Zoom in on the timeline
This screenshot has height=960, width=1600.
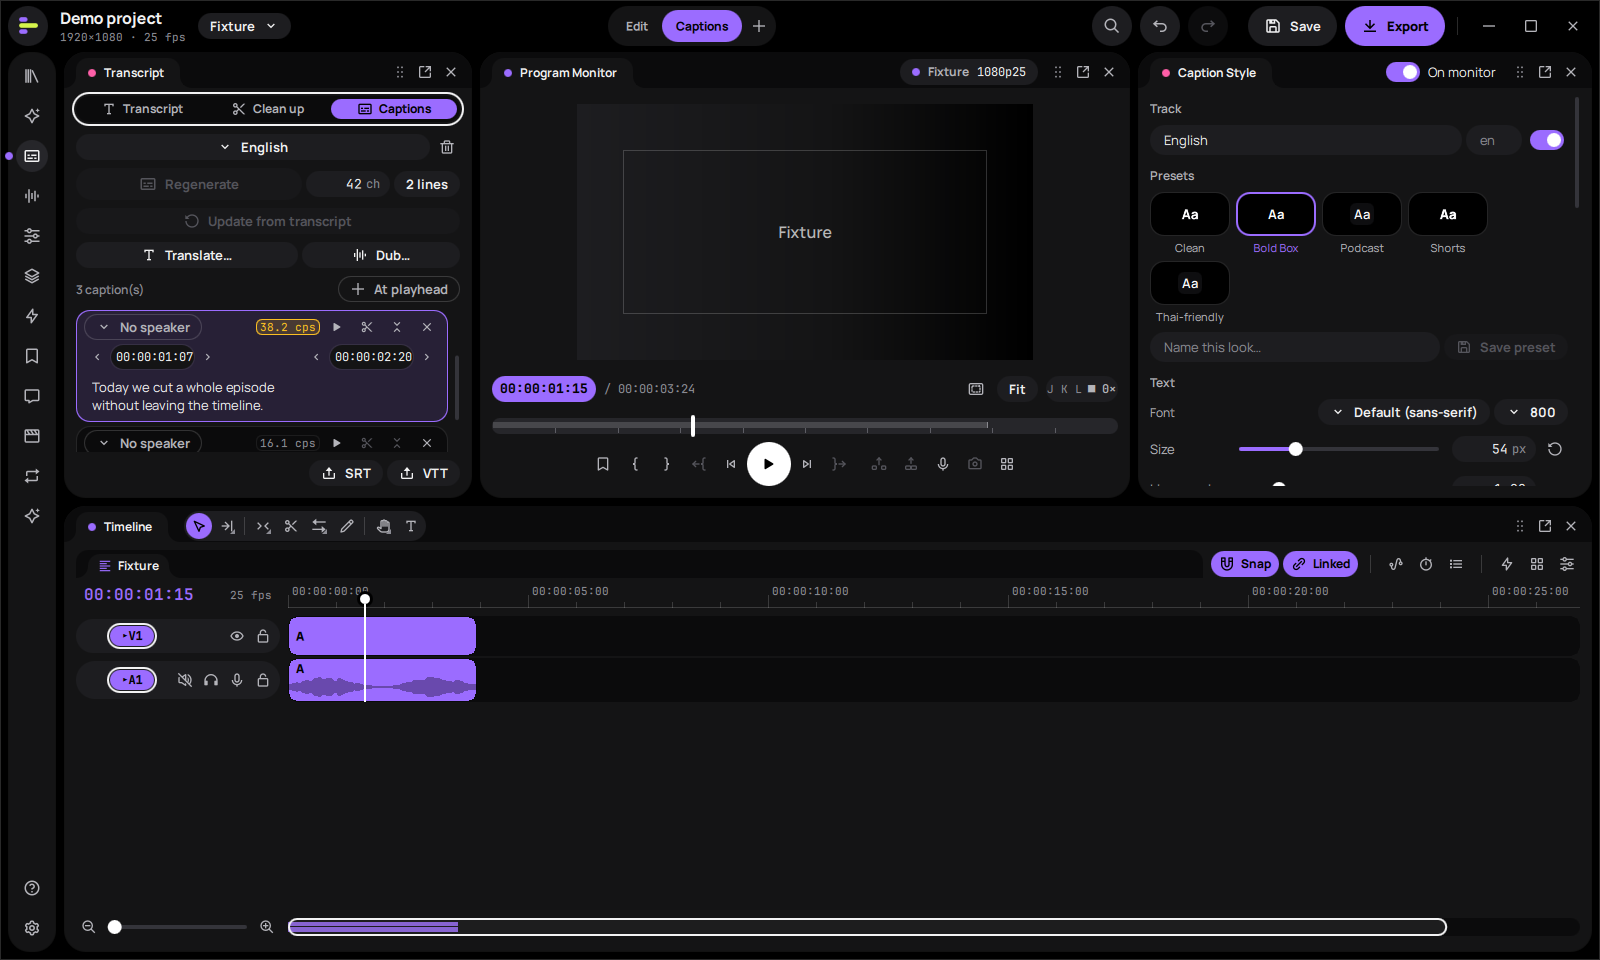(x=267, y=927)
